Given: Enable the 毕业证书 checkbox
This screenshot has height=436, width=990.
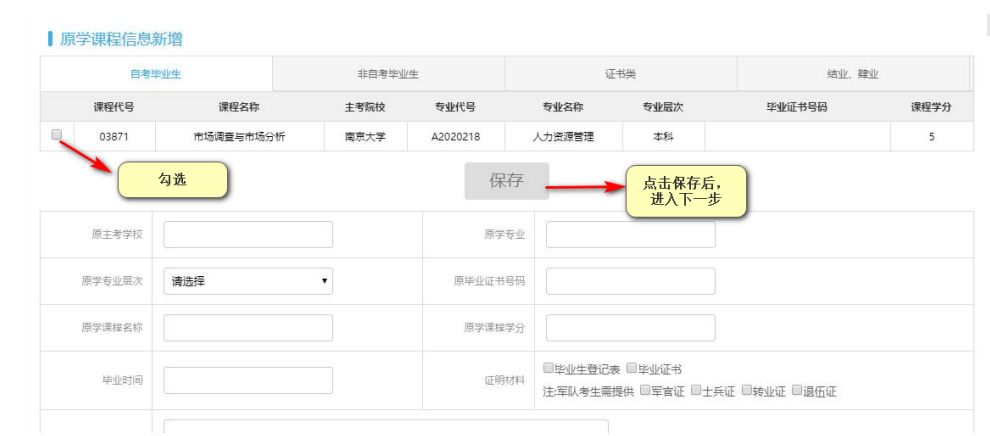Looking at the screenshot, I should pos(631,368).
